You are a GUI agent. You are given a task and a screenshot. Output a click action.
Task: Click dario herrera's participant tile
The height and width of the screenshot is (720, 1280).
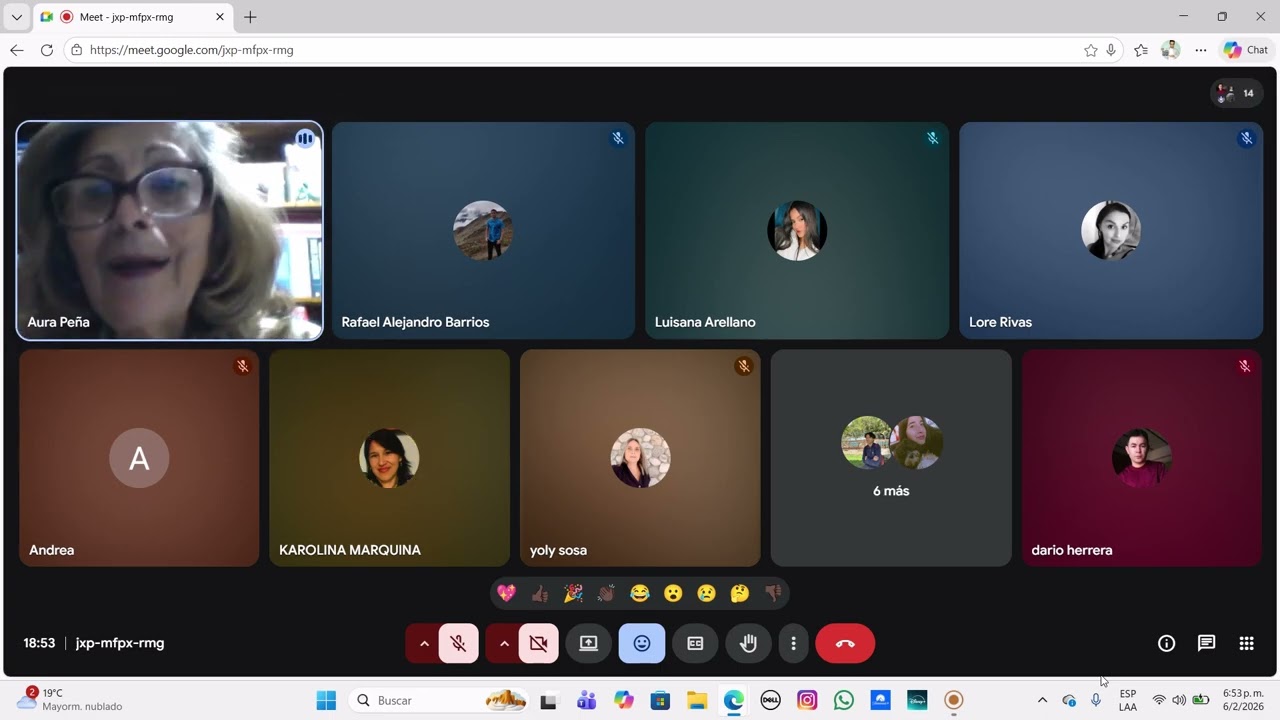(1142, 458)
